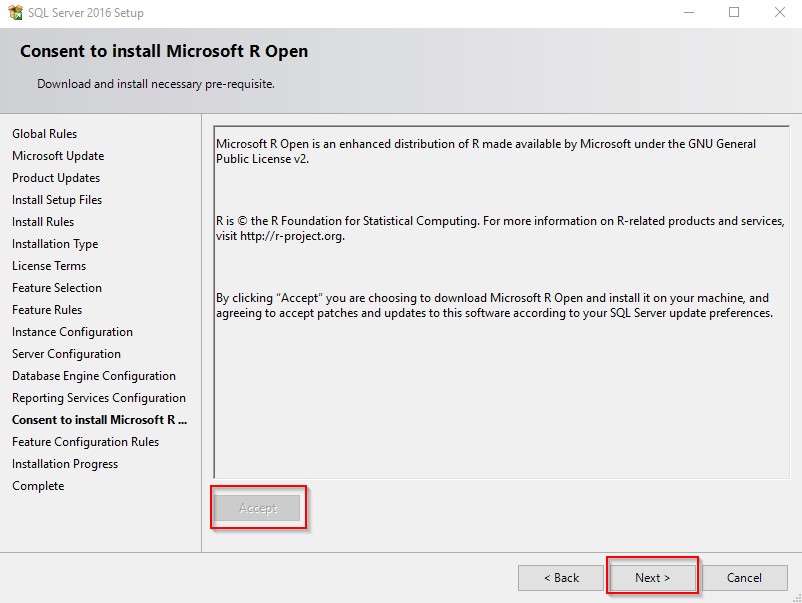Select Install Rules step in sidebar

[x=43, y=221]
